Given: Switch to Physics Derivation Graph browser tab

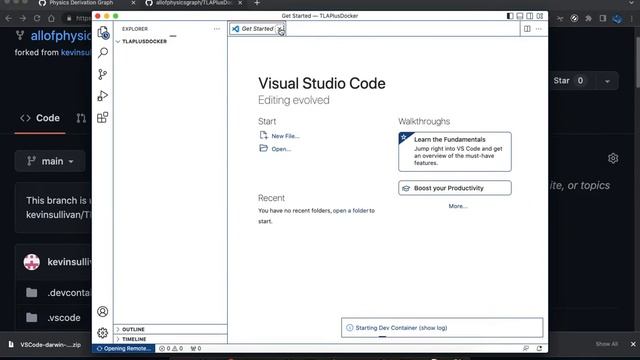Looking at the screenshot, I should [x=82, y=3].
